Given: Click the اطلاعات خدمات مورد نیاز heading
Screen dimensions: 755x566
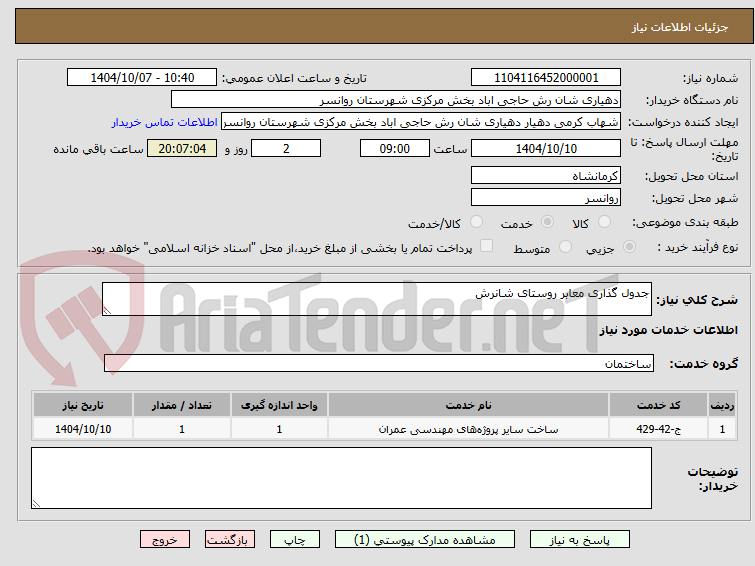Looking at the screenshot, I should [x=668, y=330].
